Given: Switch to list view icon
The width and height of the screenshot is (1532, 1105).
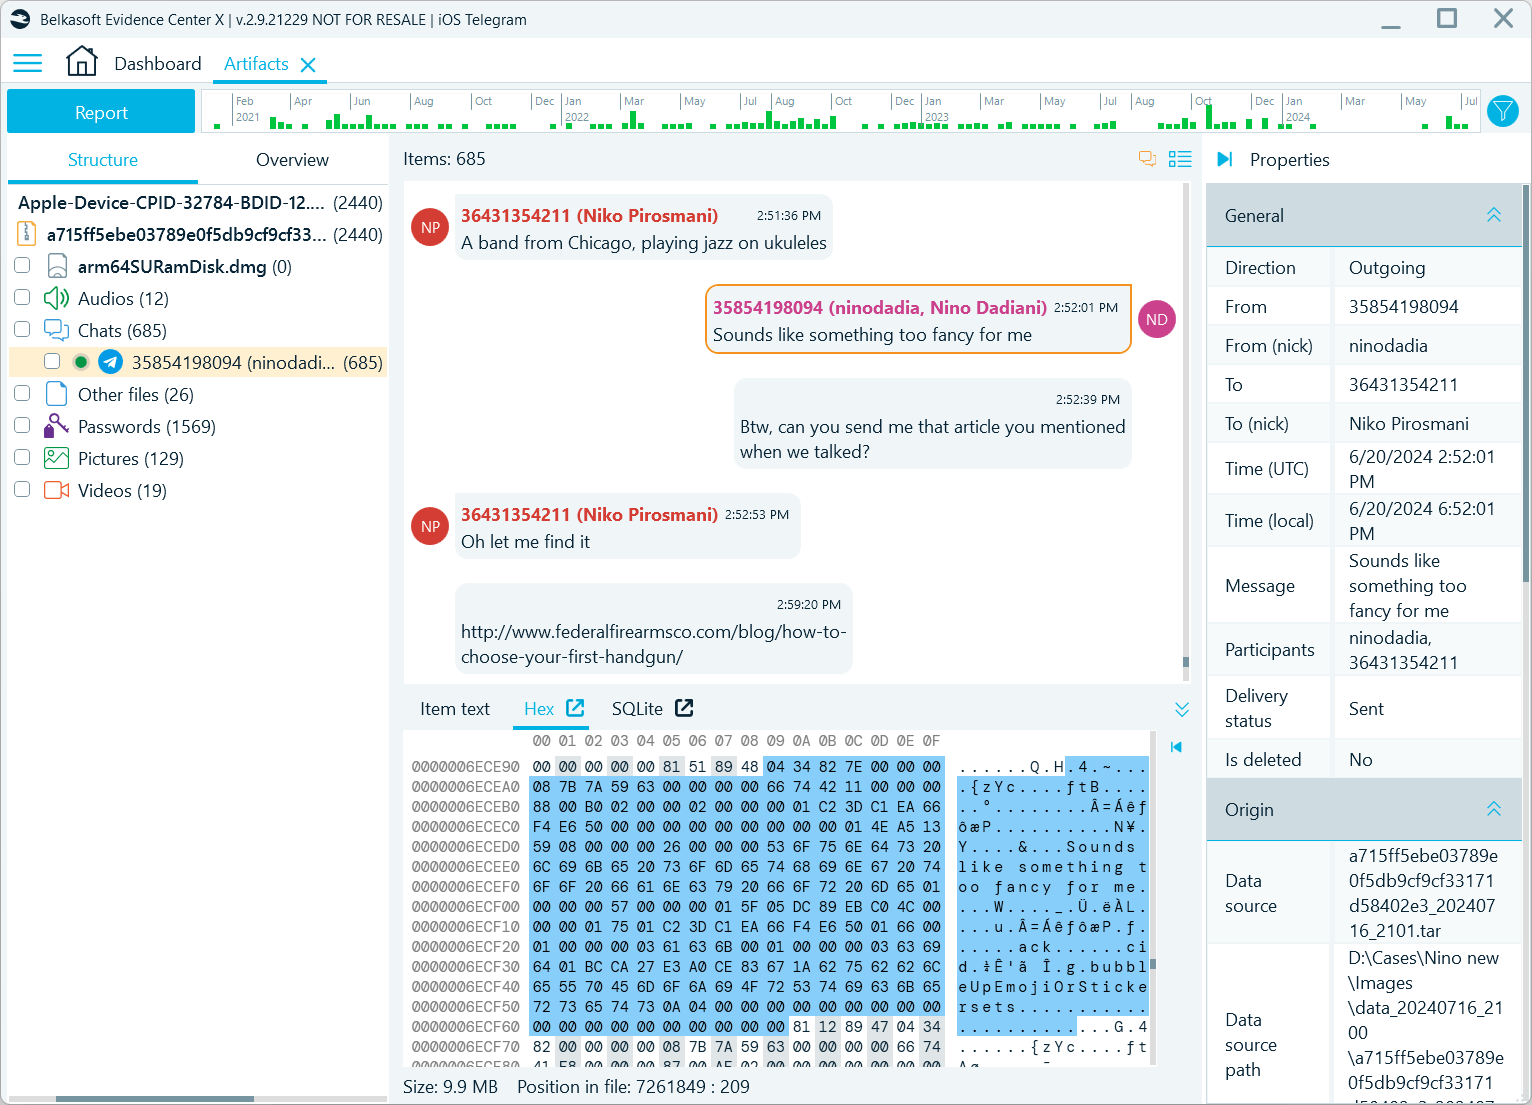Looking at the screenshot, I should click(x=1180, y=159).
